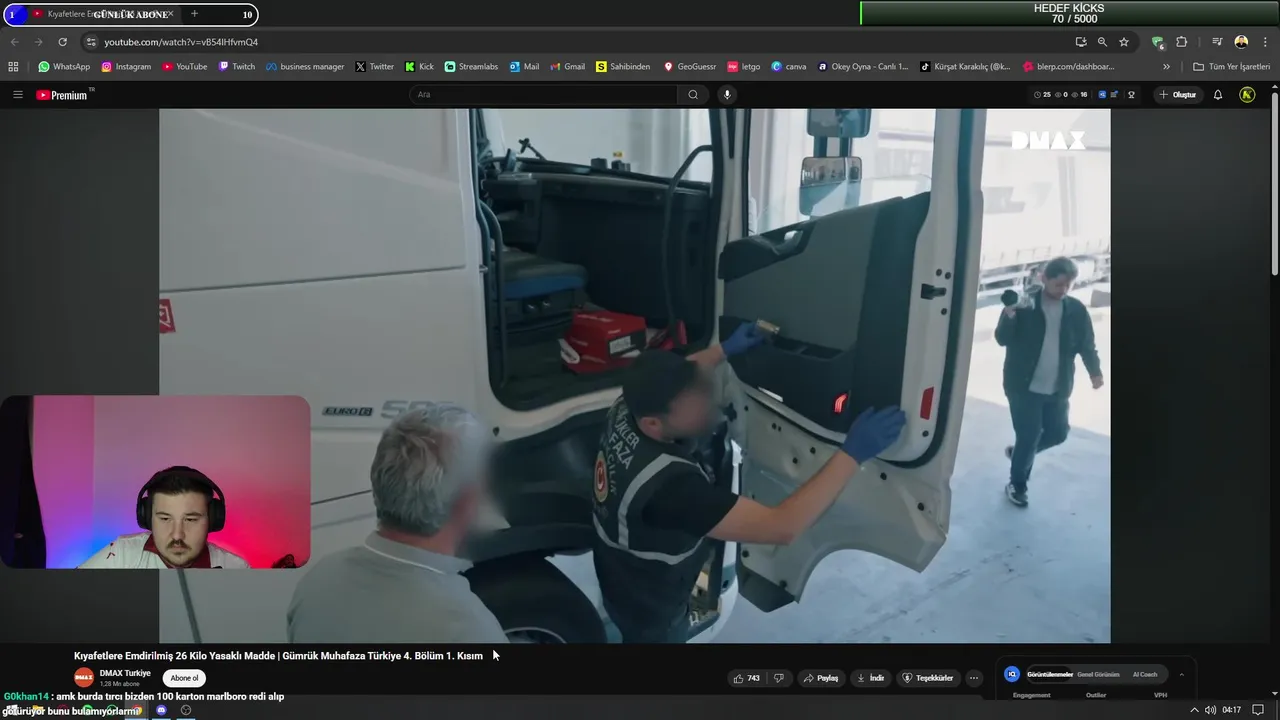The image size is (1280, 720).
Task: Open the YouTube account avatar menu
Action: click(1247, 95)
